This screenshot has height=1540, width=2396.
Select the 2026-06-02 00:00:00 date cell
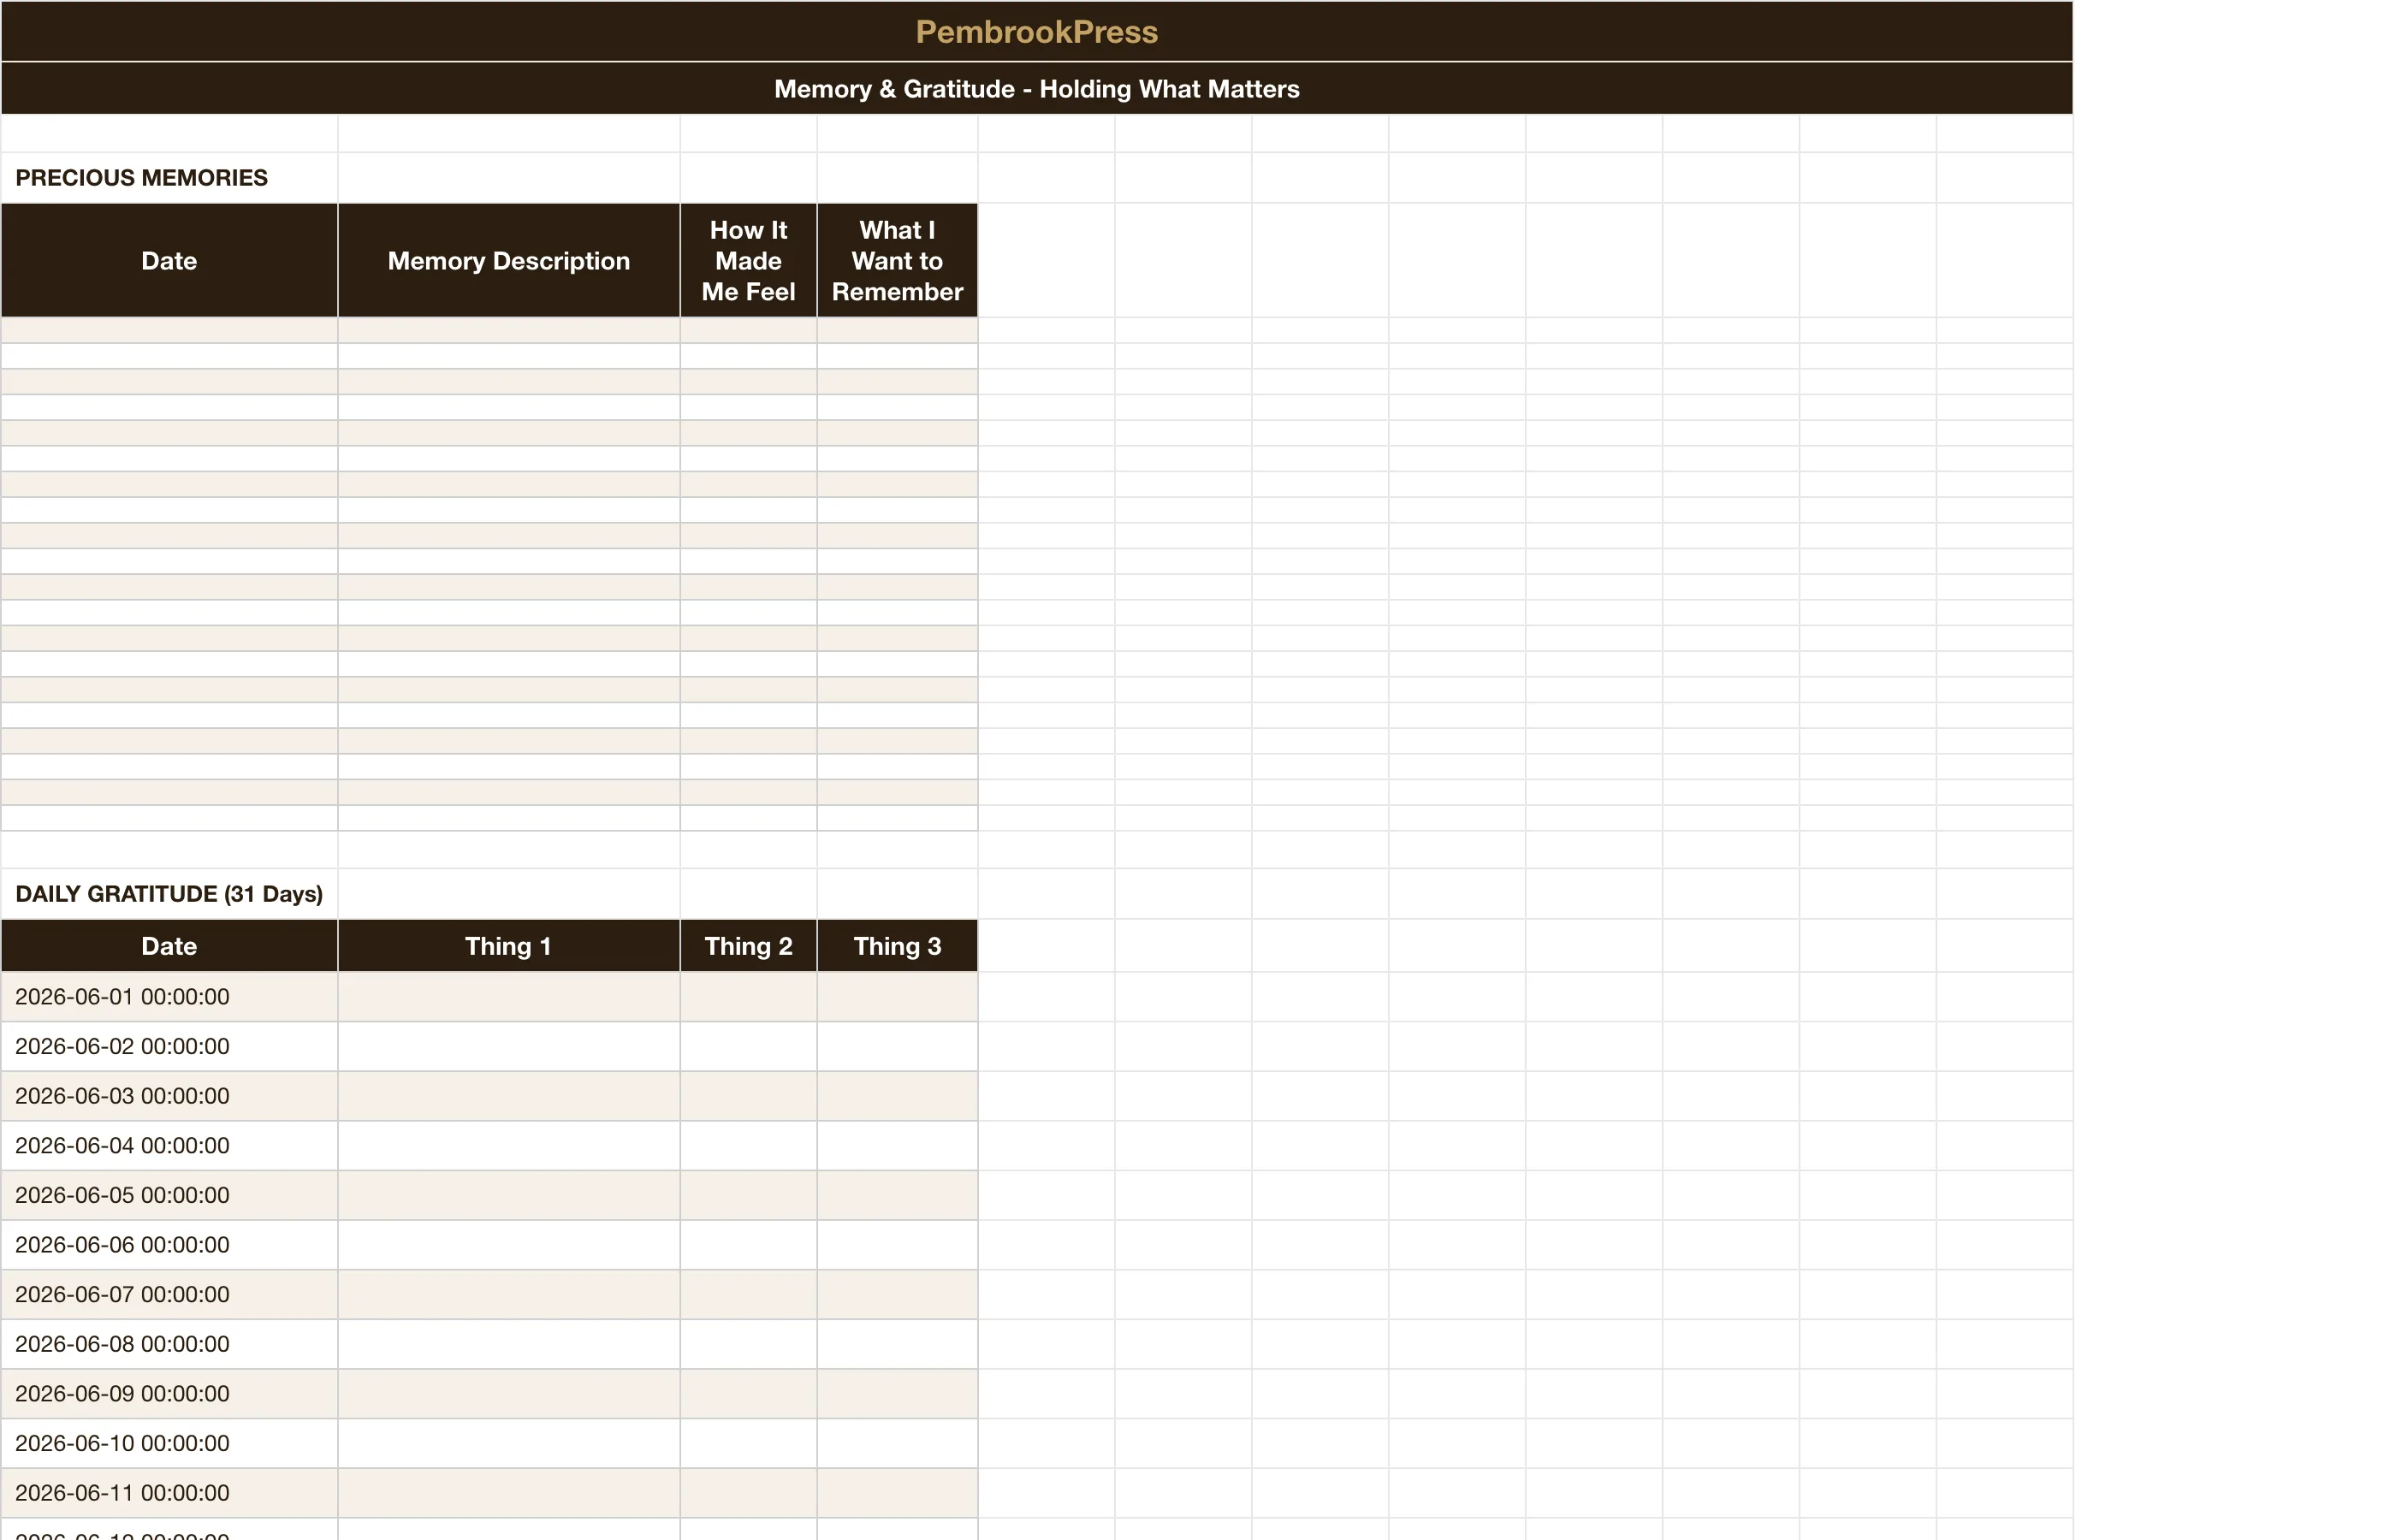[x=169, y=1047]
